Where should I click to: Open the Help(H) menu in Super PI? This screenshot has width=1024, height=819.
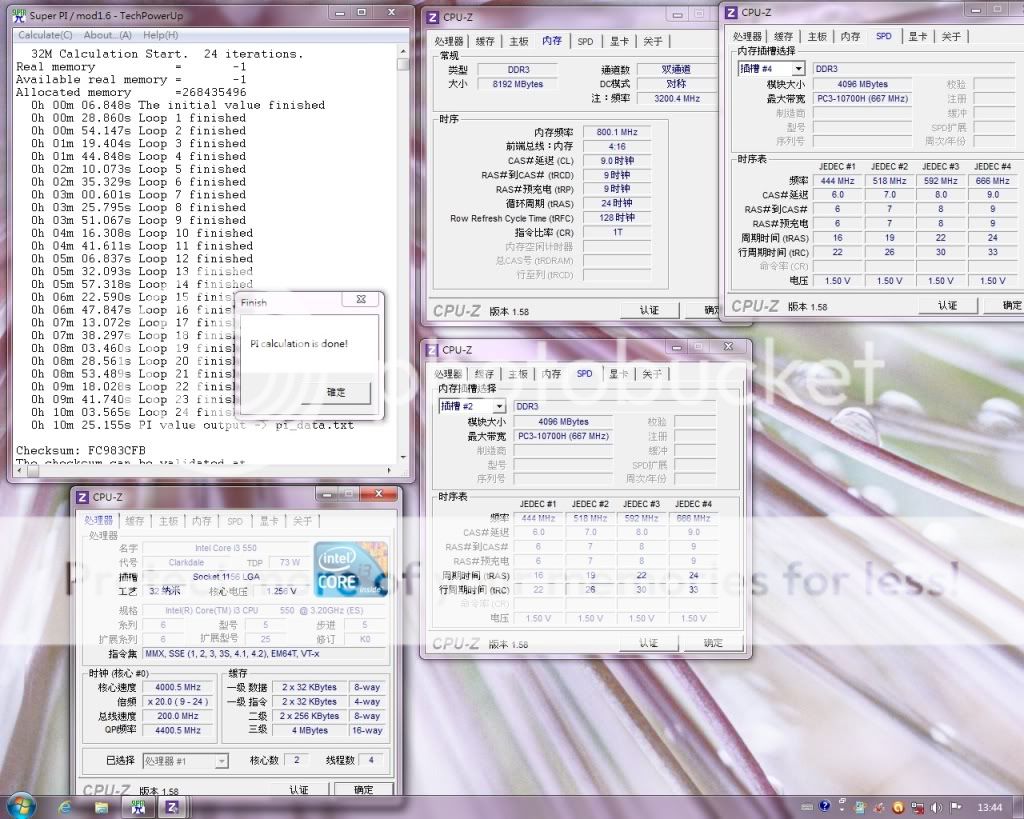point(159,35)
